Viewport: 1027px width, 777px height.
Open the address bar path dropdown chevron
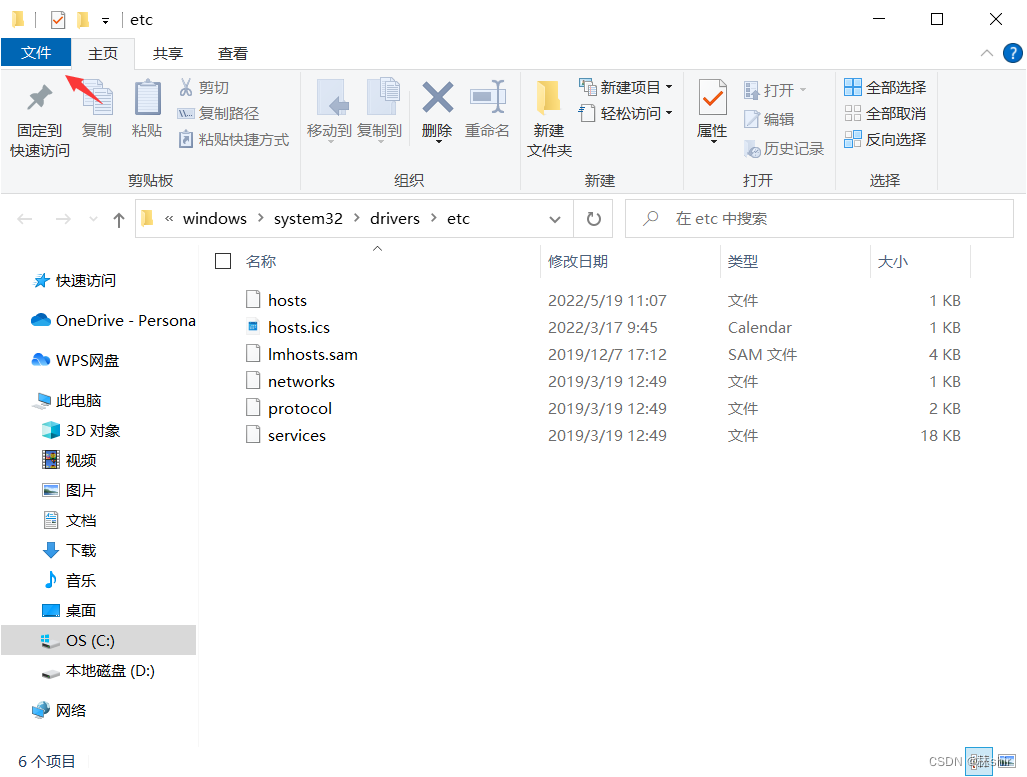(555, 218)
